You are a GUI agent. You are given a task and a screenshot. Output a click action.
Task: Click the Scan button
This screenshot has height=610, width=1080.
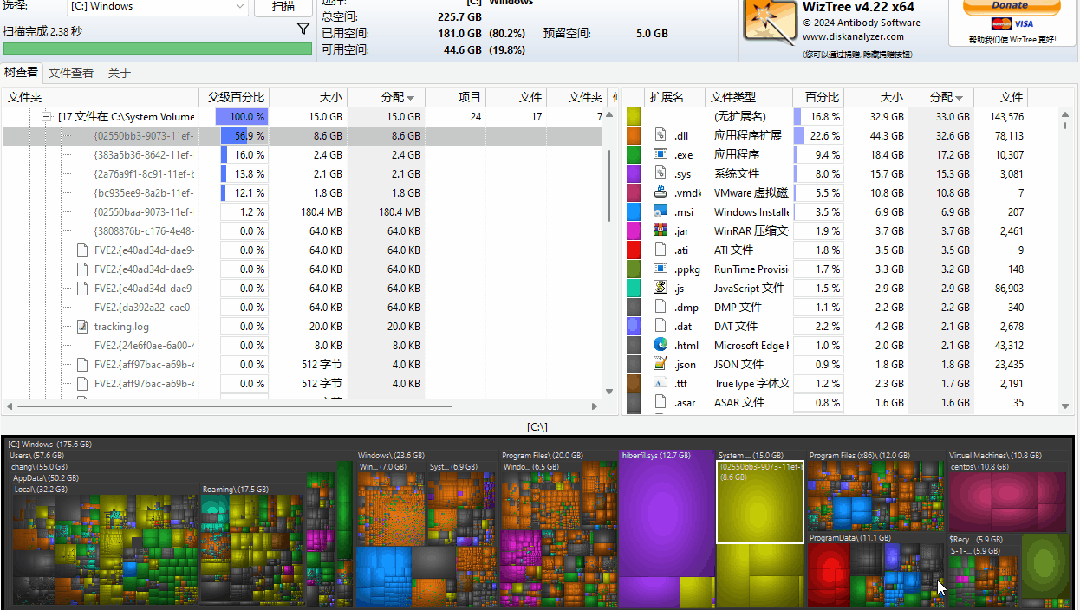(283, 7)
